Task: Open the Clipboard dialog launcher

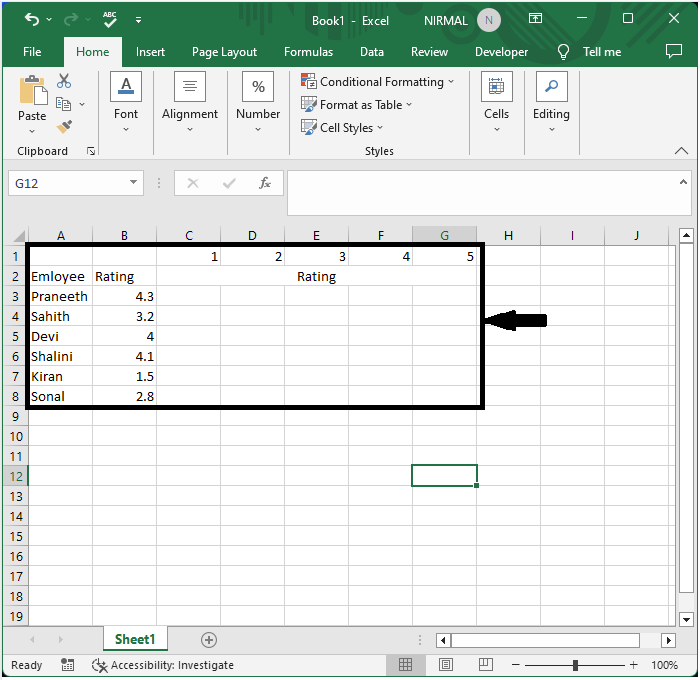Action: (91, 151)
